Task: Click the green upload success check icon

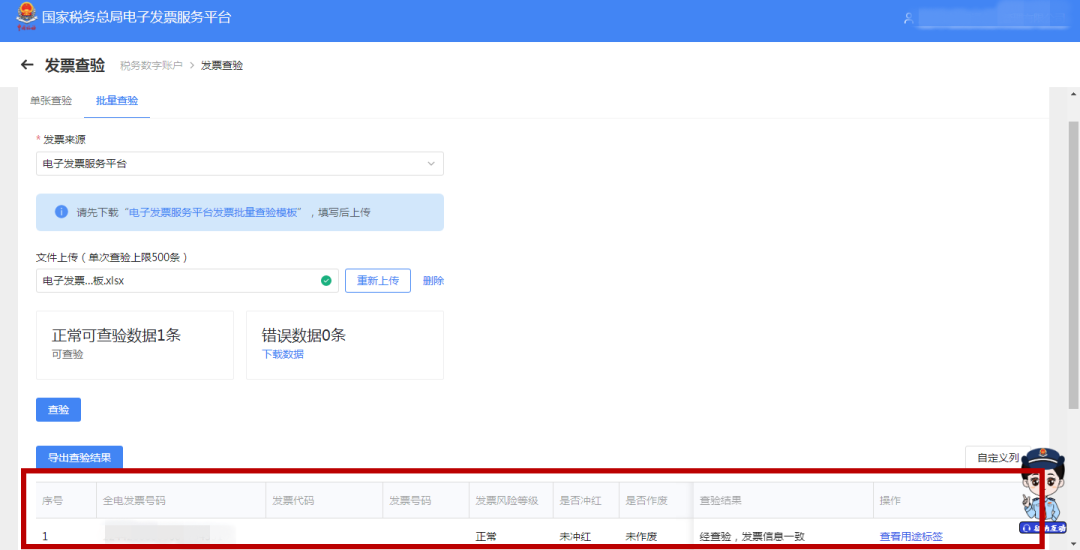Action: pos(326,281)
